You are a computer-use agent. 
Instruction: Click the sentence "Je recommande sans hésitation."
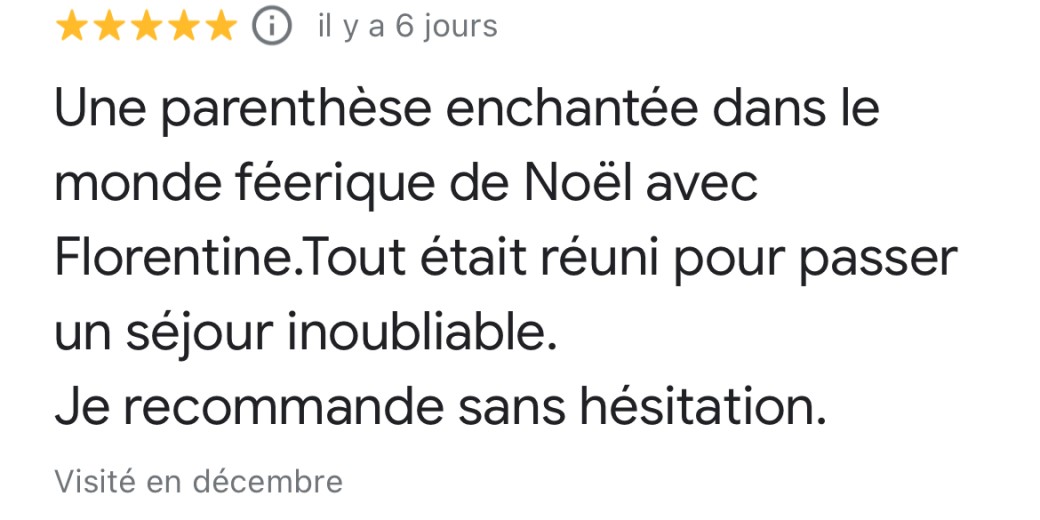(441, 409)
